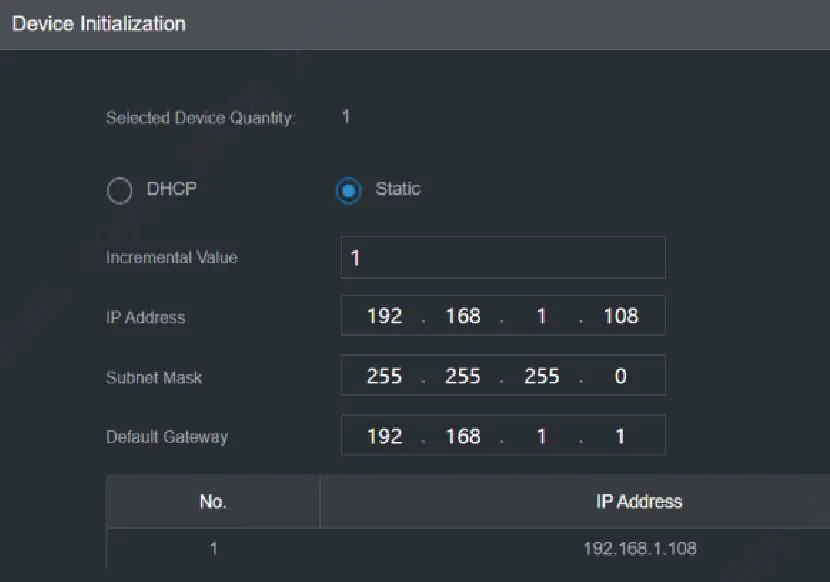830x582 pixels.
Task: Click the IP Address column header
Action: [638, 501]
